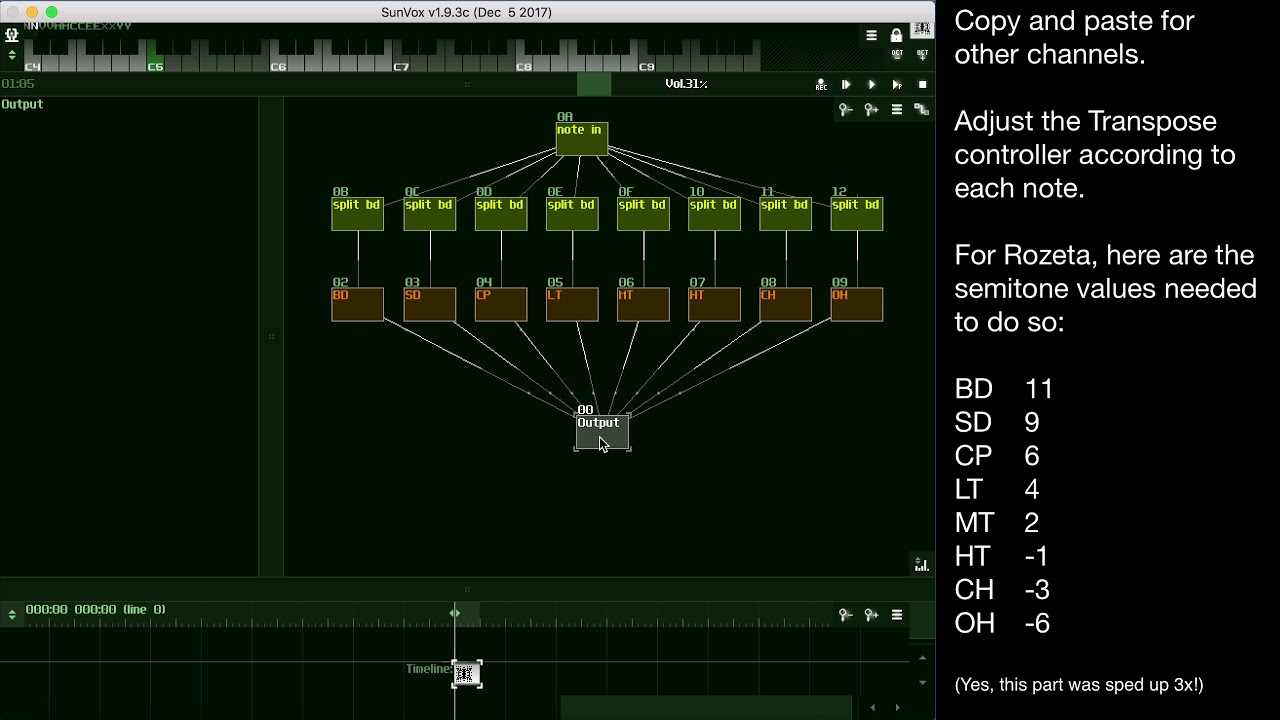The width and height of the screenshot is (1280, 720).
Task: Select the split bd module 0B
Action: pyautogui.click(x=357, y=214)
